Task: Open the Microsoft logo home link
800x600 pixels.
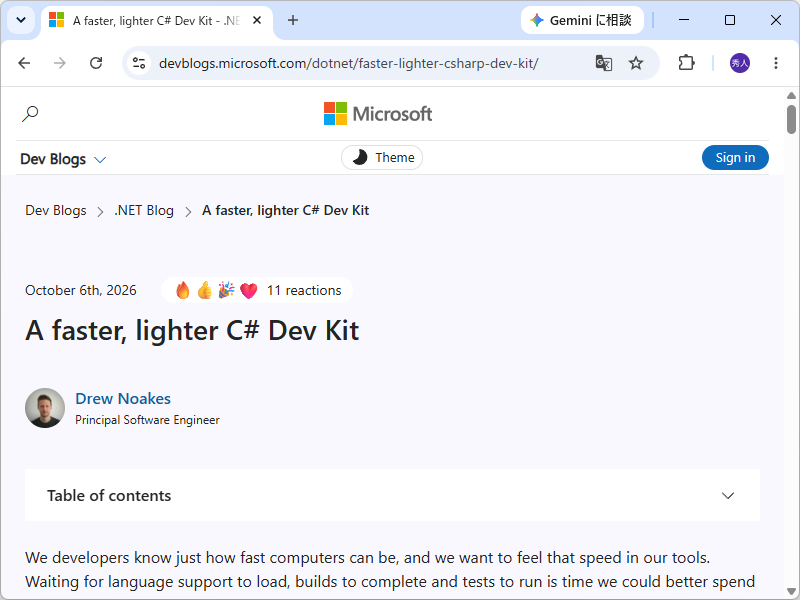Action: [378, 114]
